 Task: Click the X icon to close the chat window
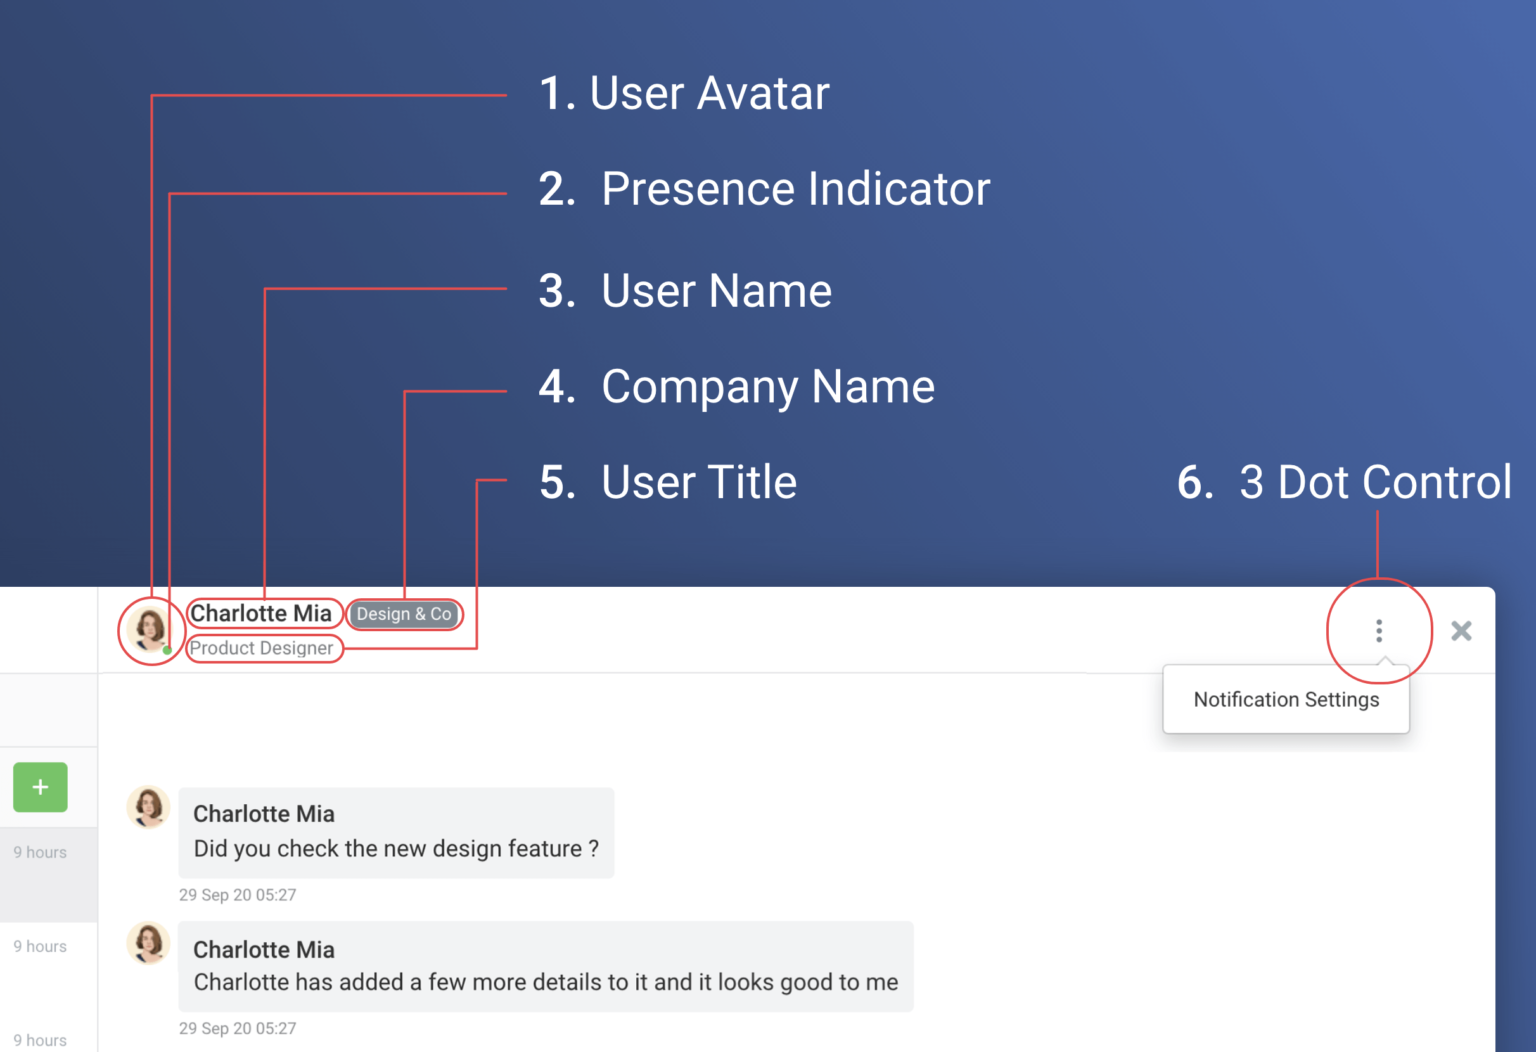click(x=1461, y=631)
